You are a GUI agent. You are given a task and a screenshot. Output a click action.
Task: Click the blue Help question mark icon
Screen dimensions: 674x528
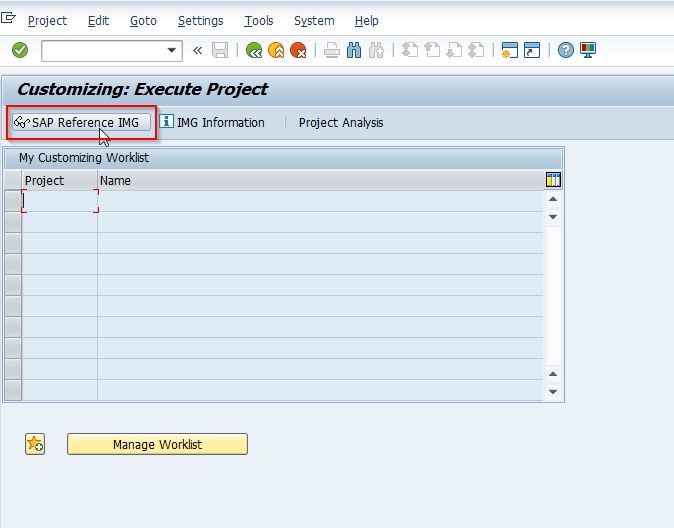[x=566, y=50]
